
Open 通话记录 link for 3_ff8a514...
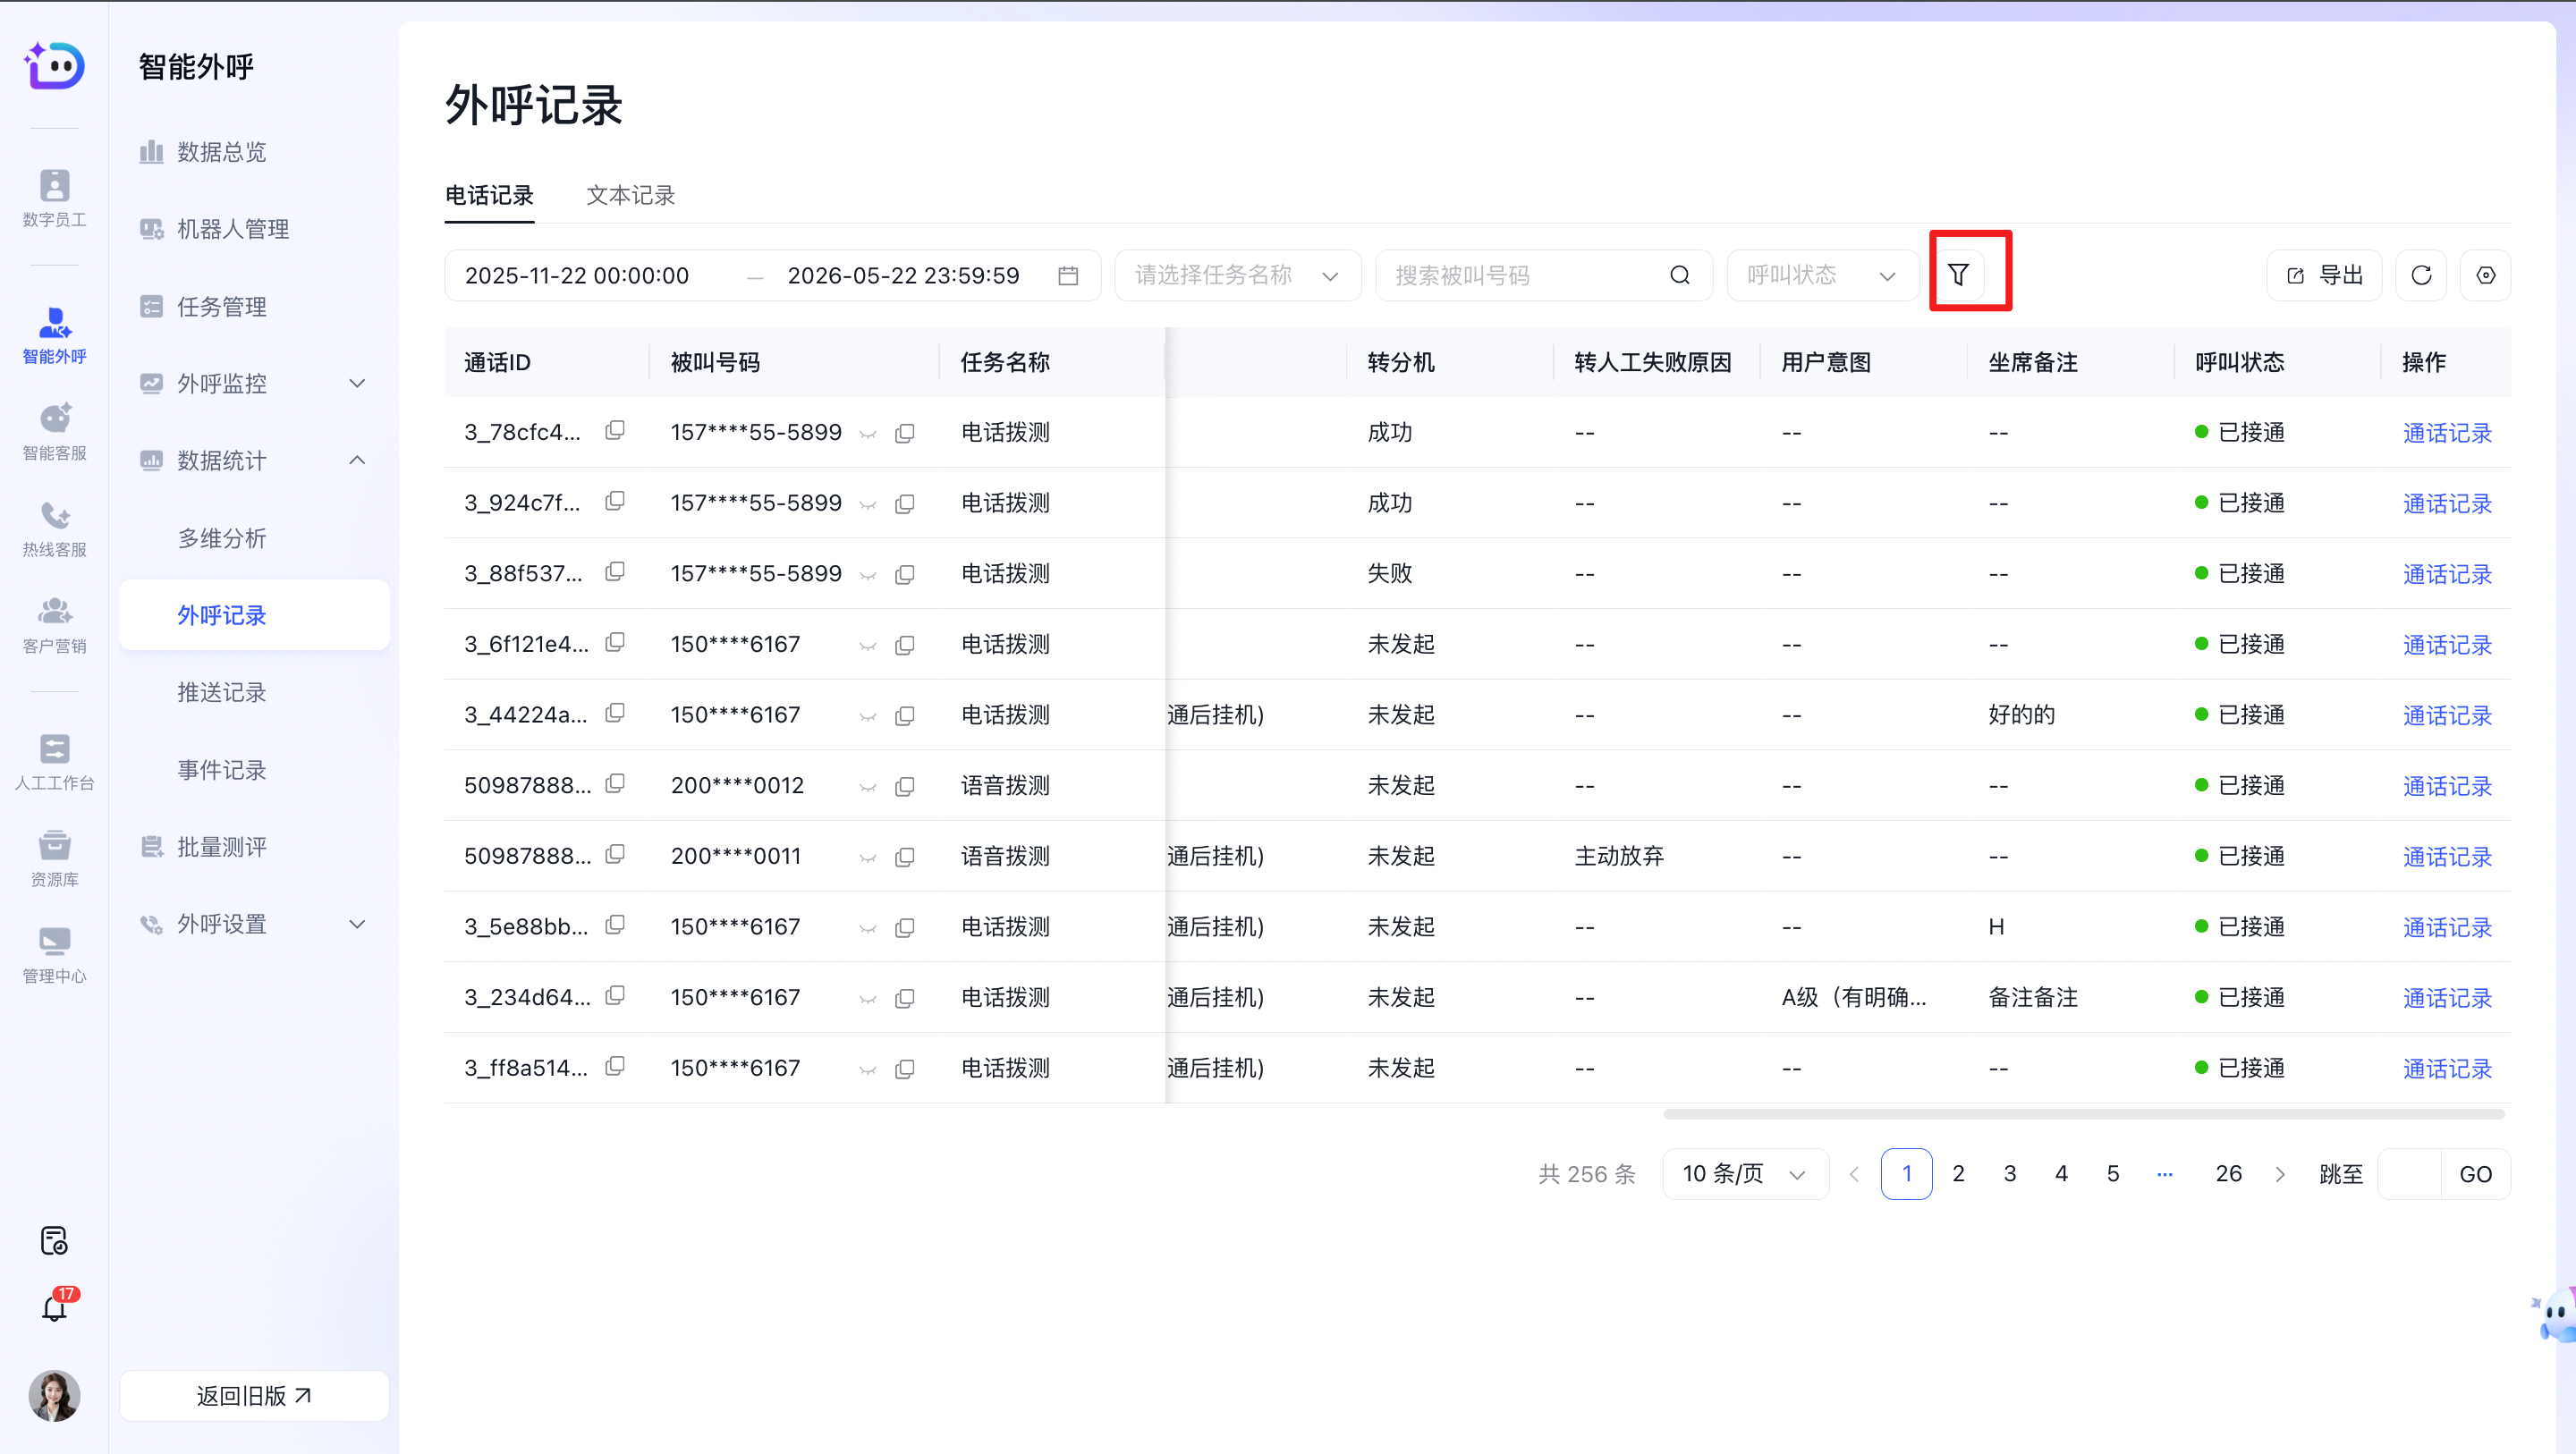[2446, 1068]
